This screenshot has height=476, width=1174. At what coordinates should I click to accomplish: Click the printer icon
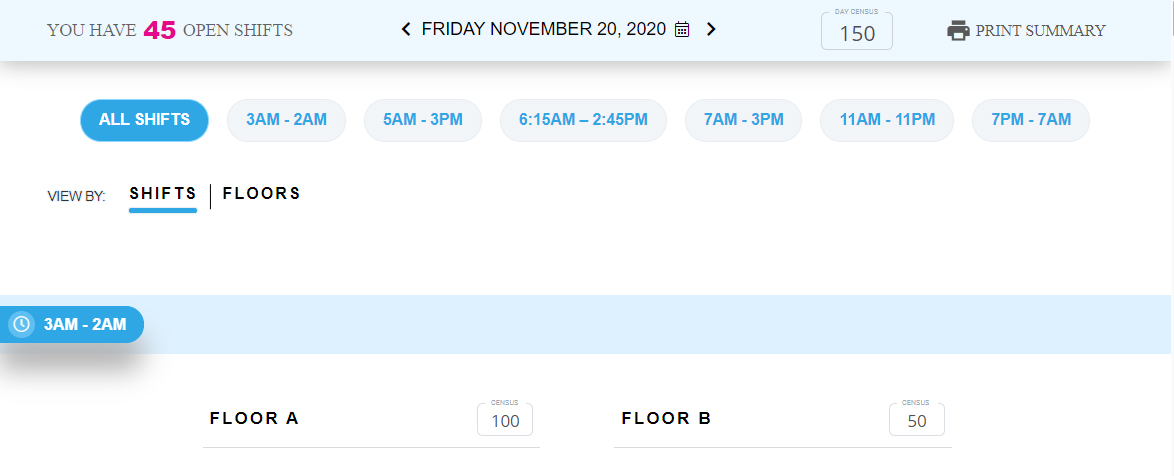958,31
